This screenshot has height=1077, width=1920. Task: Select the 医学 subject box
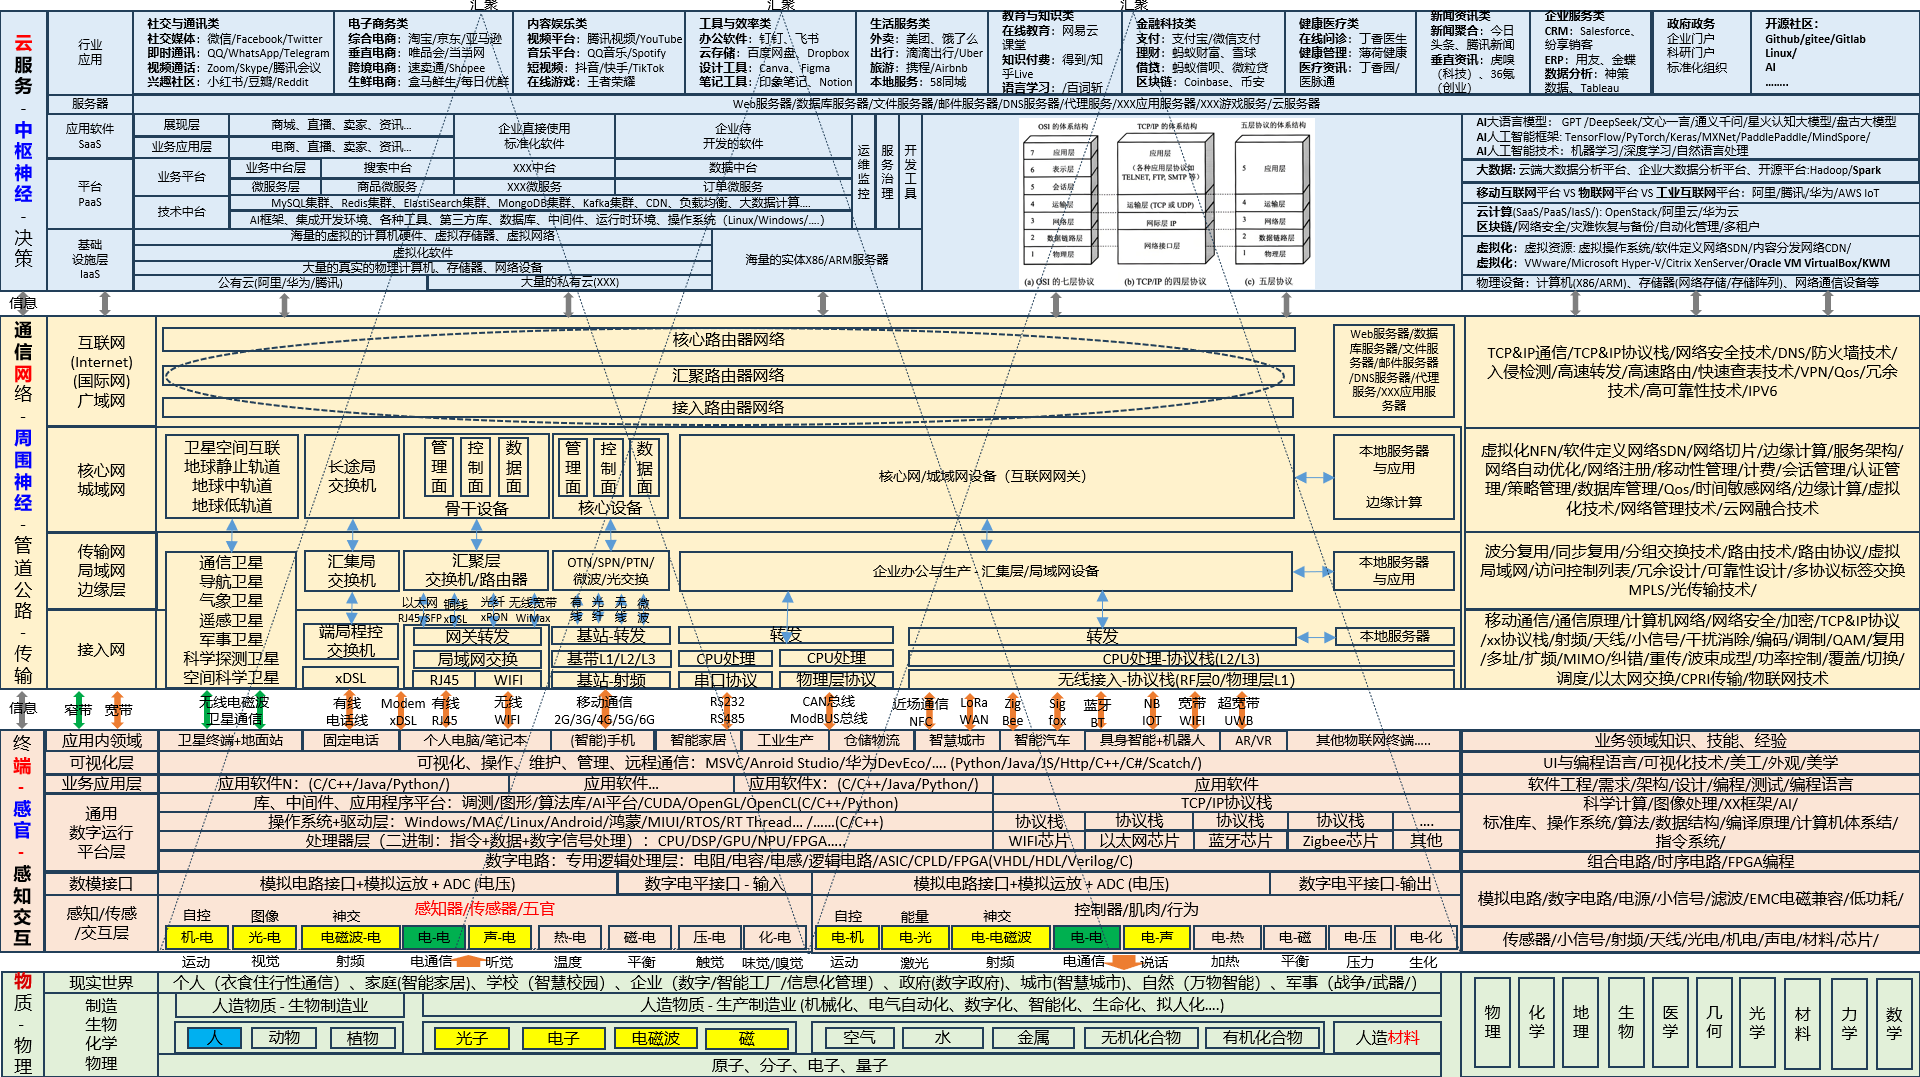(1670, 1024)
